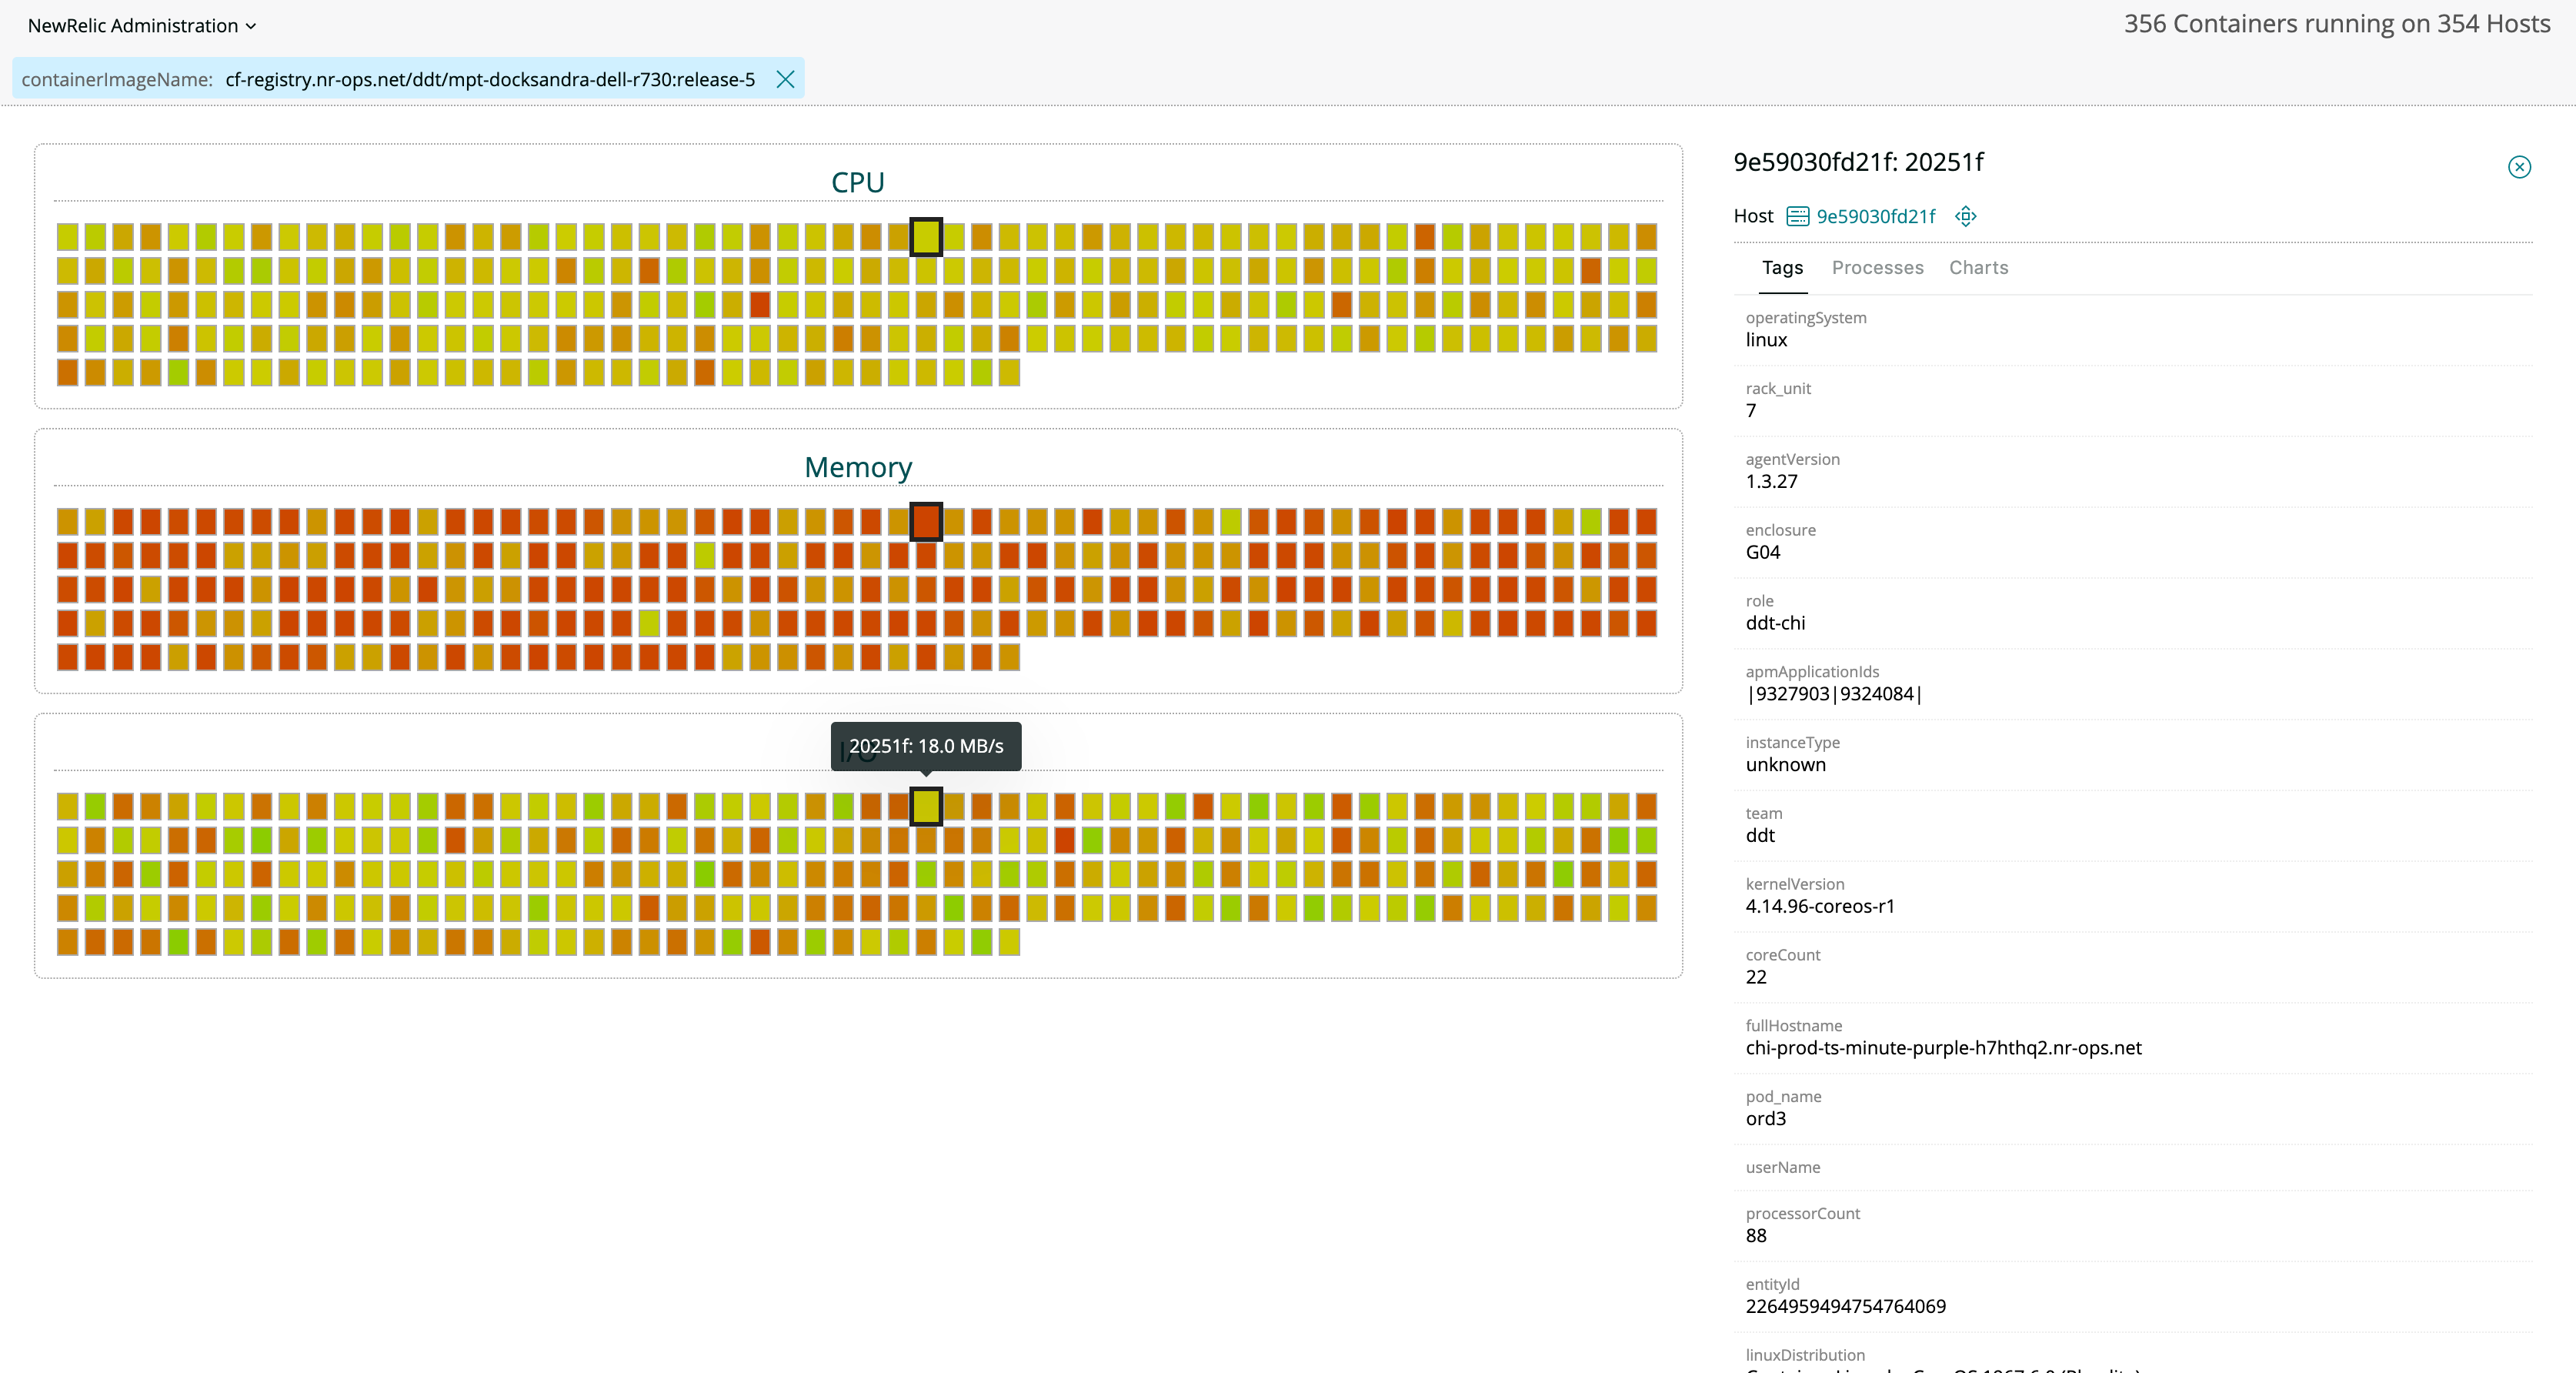Click the Memory heatmap title

point(857,467)
